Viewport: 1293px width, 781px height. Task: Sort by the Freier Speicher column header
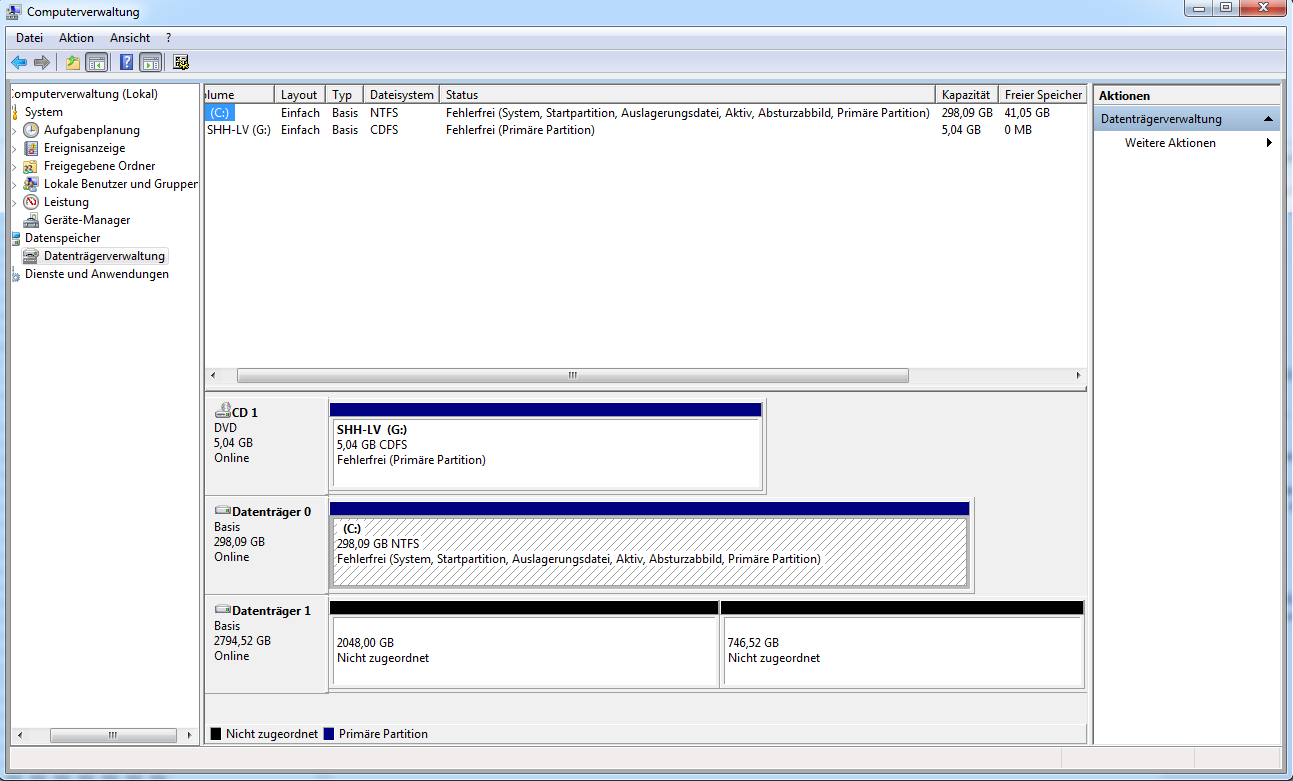1042,95
